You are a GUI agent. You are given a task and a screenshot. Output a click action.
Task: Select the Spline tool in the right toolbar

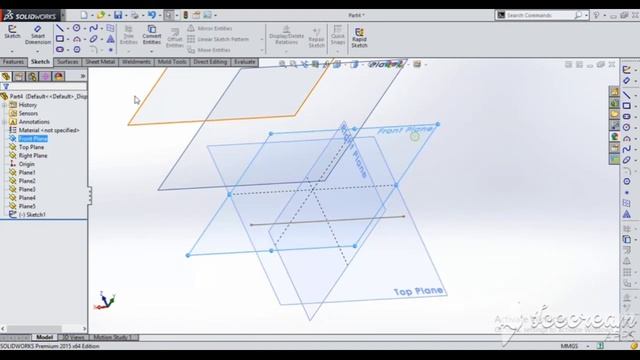627,149
